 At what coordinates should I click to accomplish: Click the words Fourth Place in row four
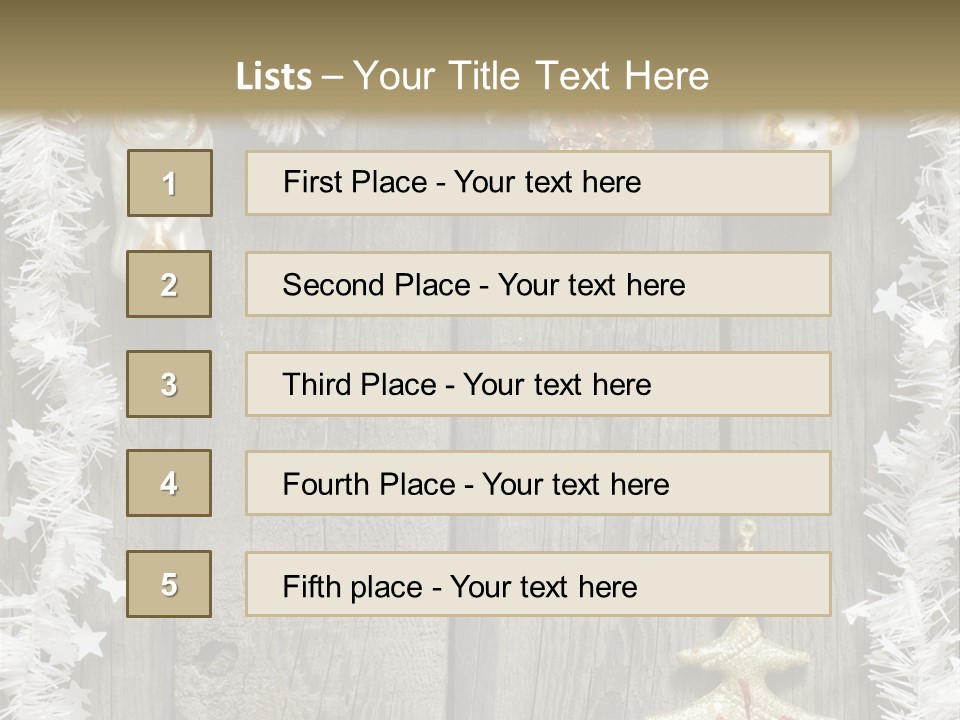(x=369, y=484)
